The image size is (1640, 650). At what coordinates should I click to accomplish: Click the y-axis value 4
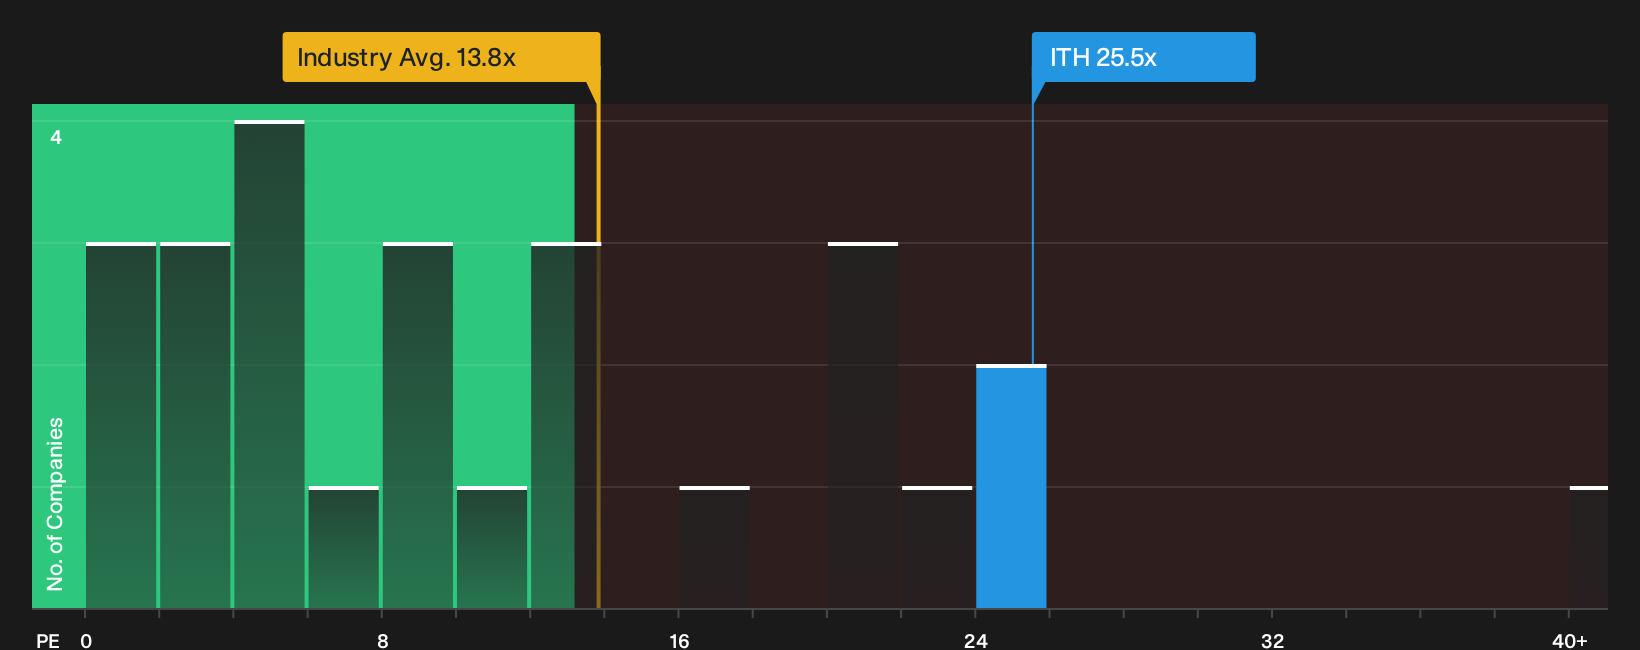click(56, 137)
